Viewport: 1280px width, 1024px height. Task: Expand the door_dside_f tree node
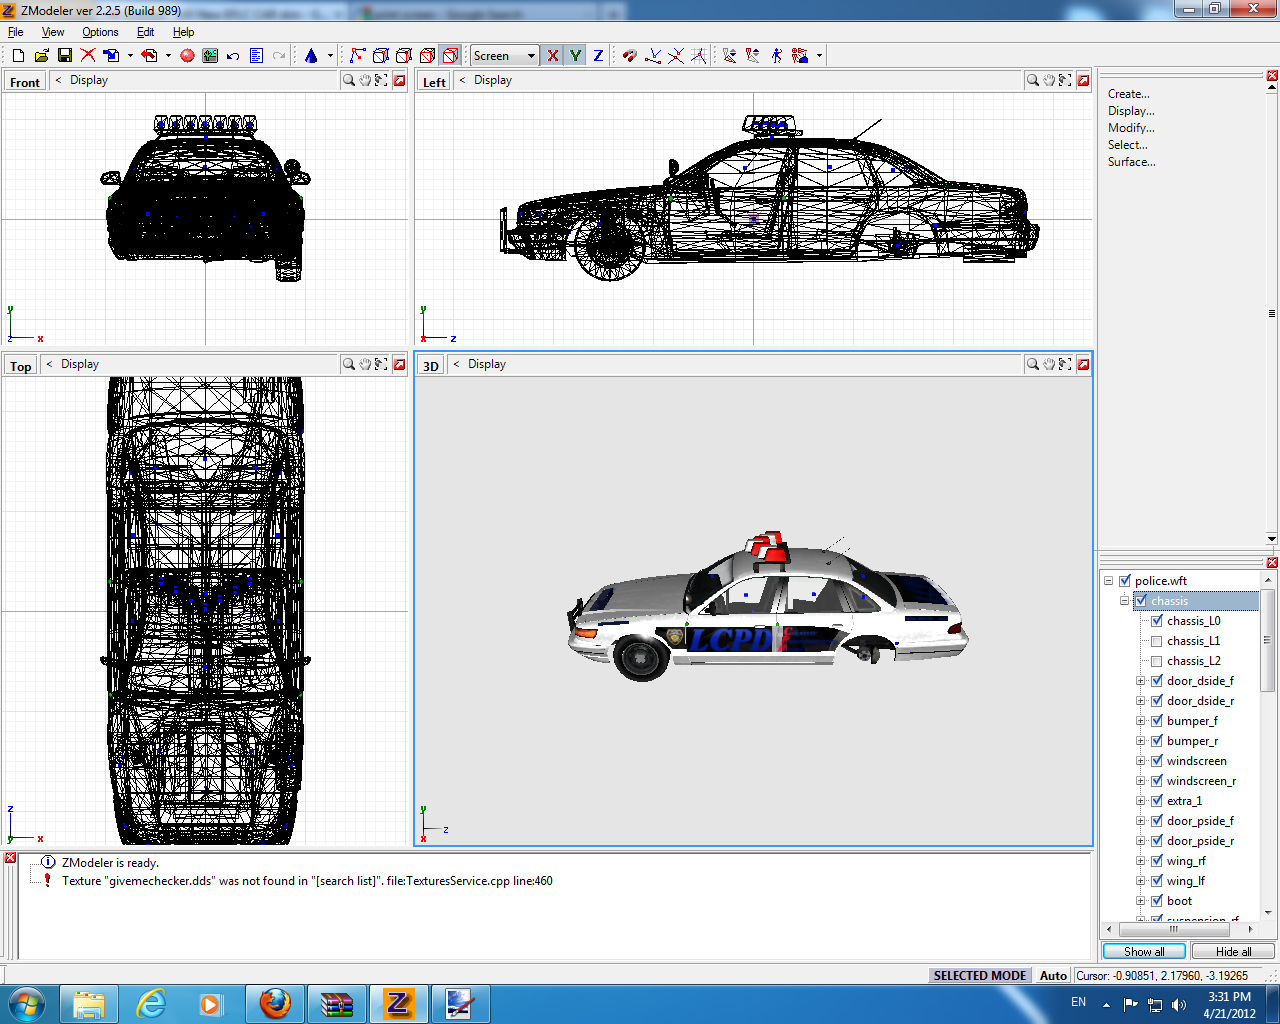[x=1140, y=681]
